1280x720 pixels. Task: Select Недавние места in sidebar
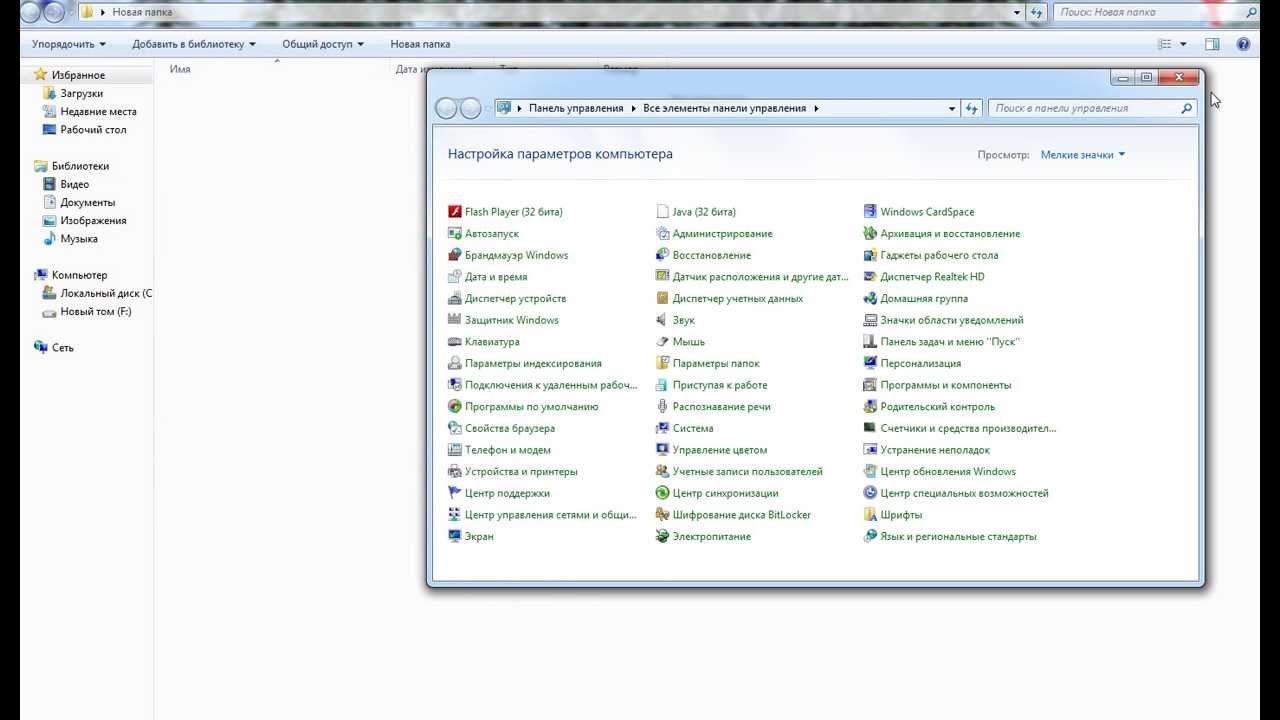98,112
